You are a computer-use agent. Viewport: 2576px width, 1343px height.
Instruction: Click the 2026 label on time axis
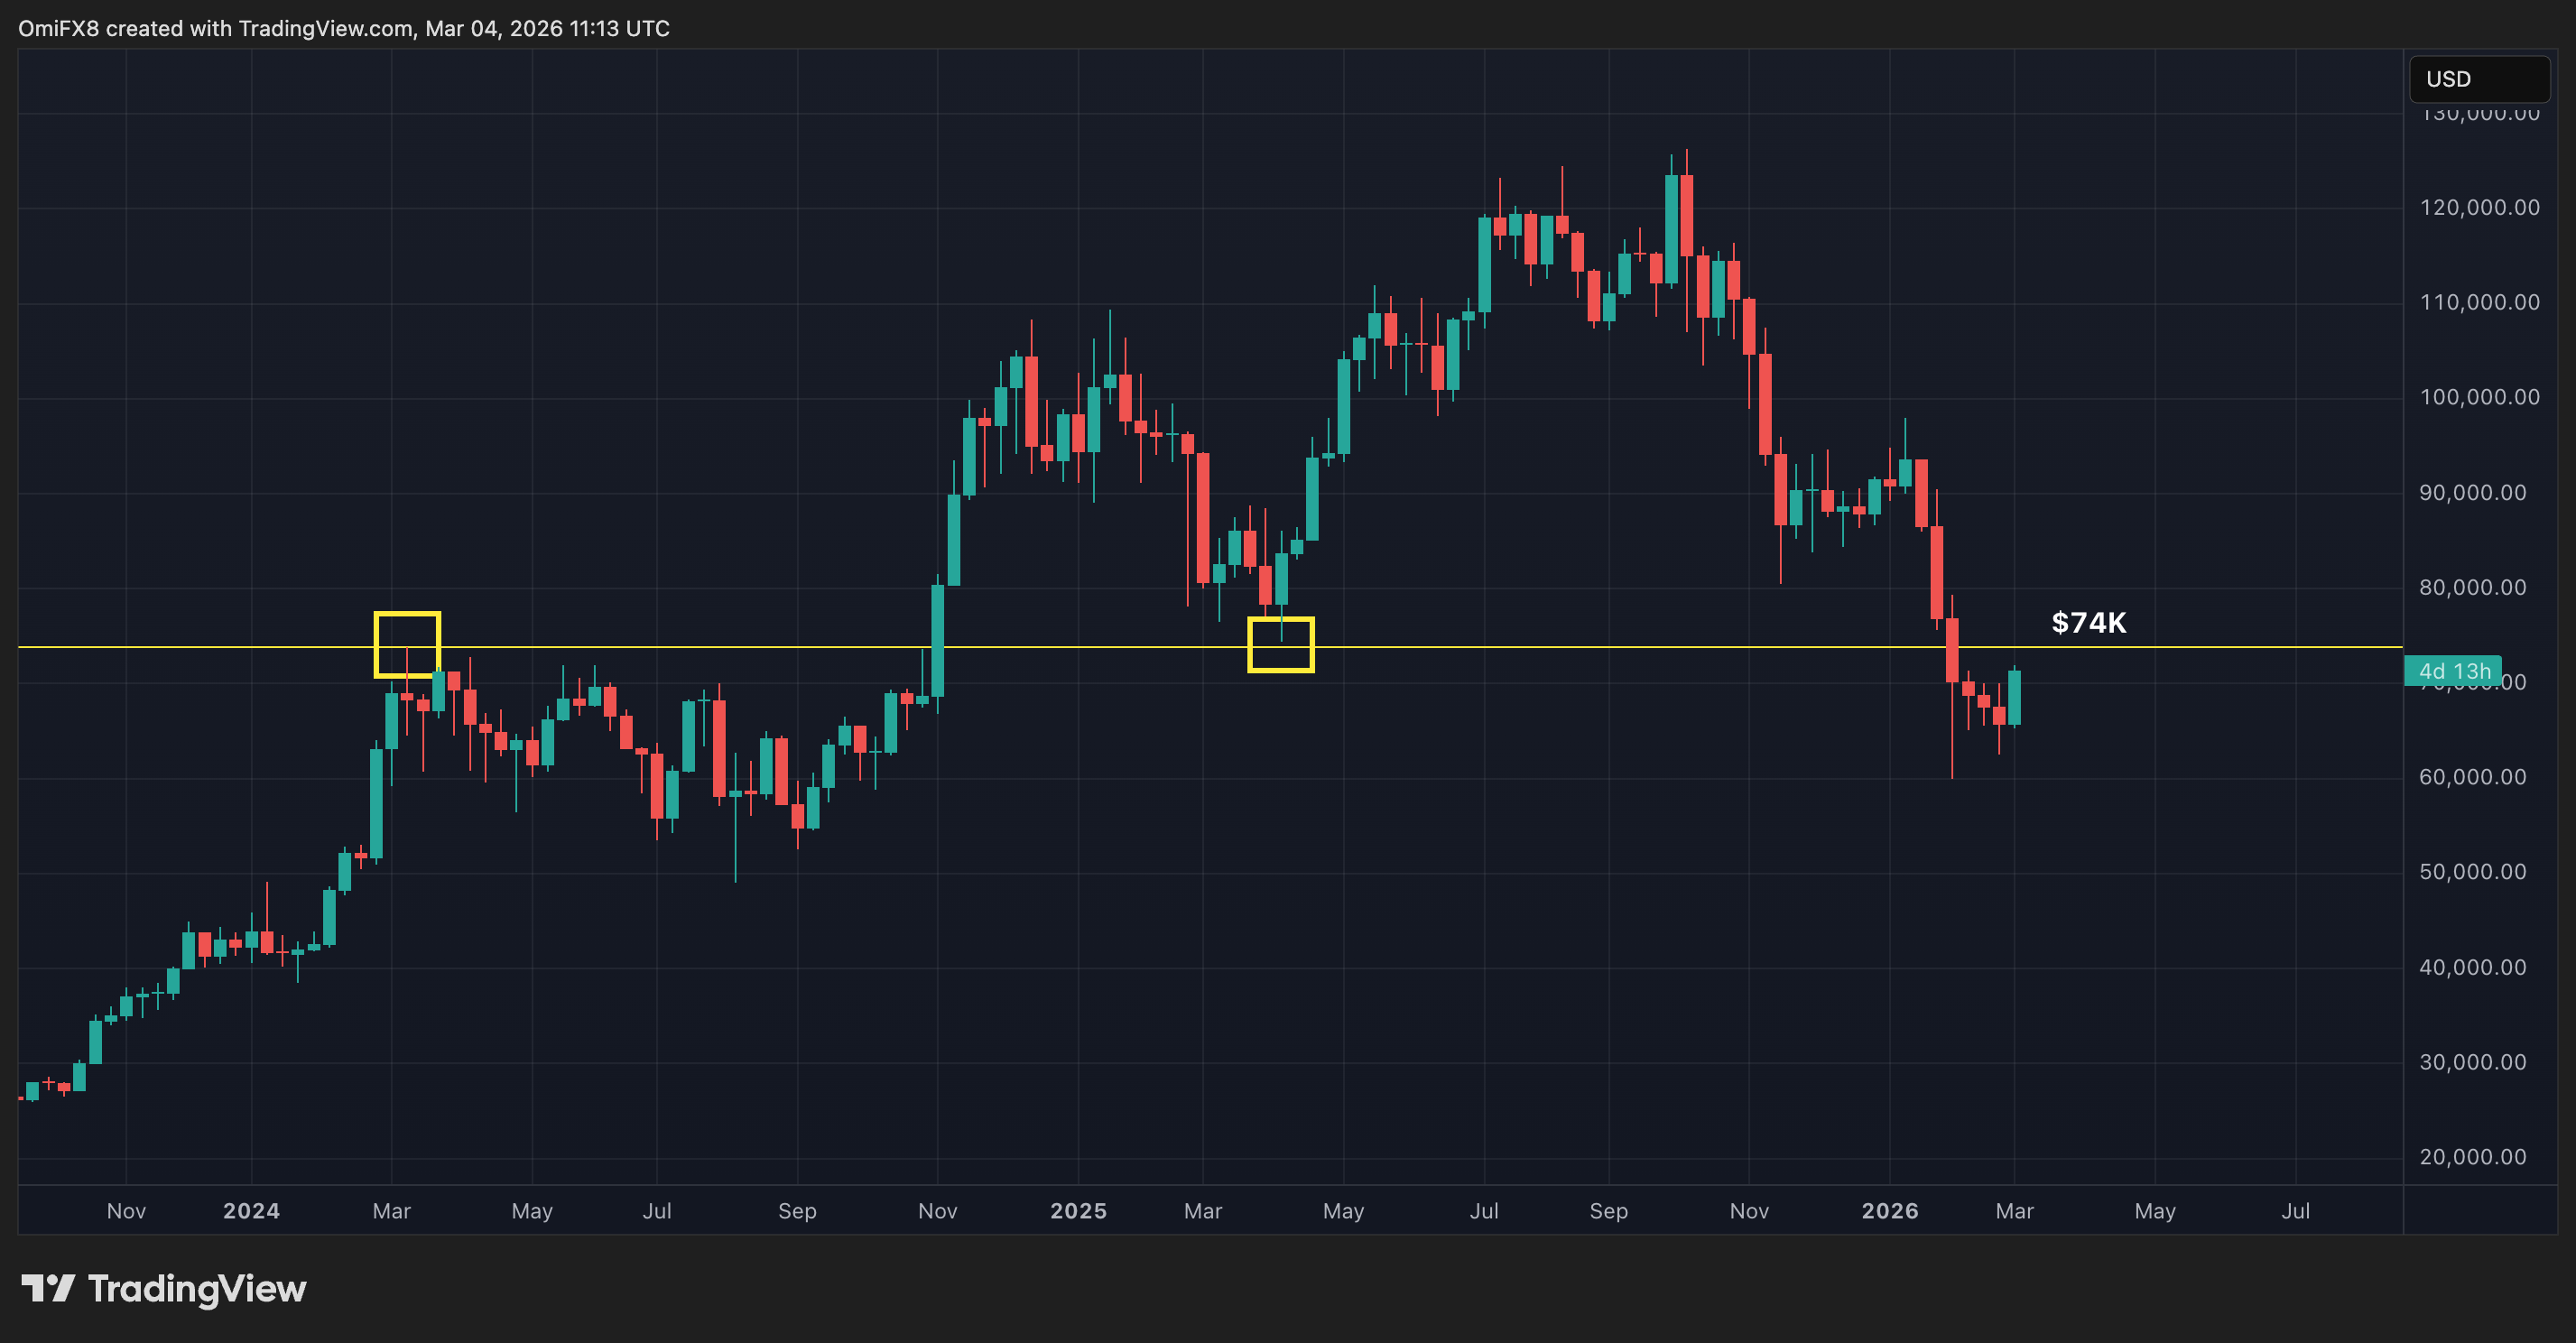pos(1889,1211)
